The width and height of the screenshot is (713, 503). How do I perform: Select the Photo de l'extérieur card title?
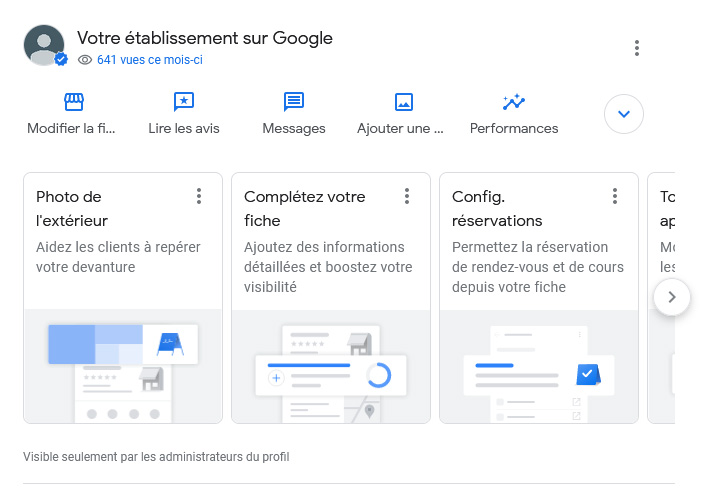tap(72, 208)
